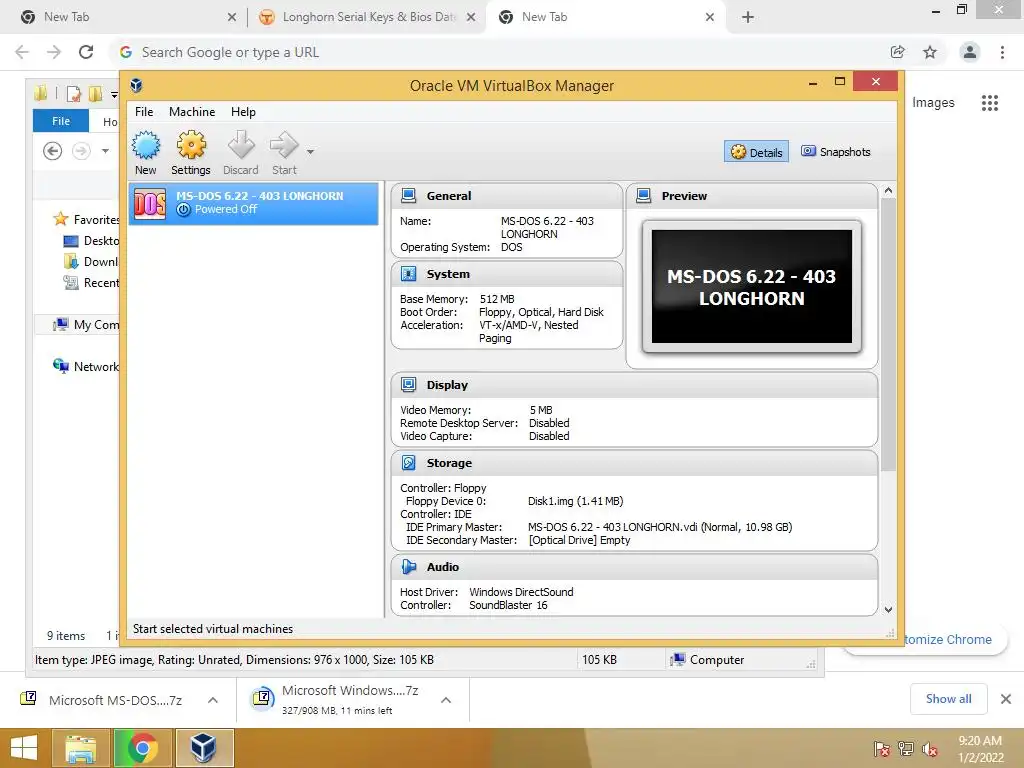The image size is (1024, 768).
Task: Select the MS-DOS 6.22 - 403 LONGHORN machine
Action: (x=253, y=203)
